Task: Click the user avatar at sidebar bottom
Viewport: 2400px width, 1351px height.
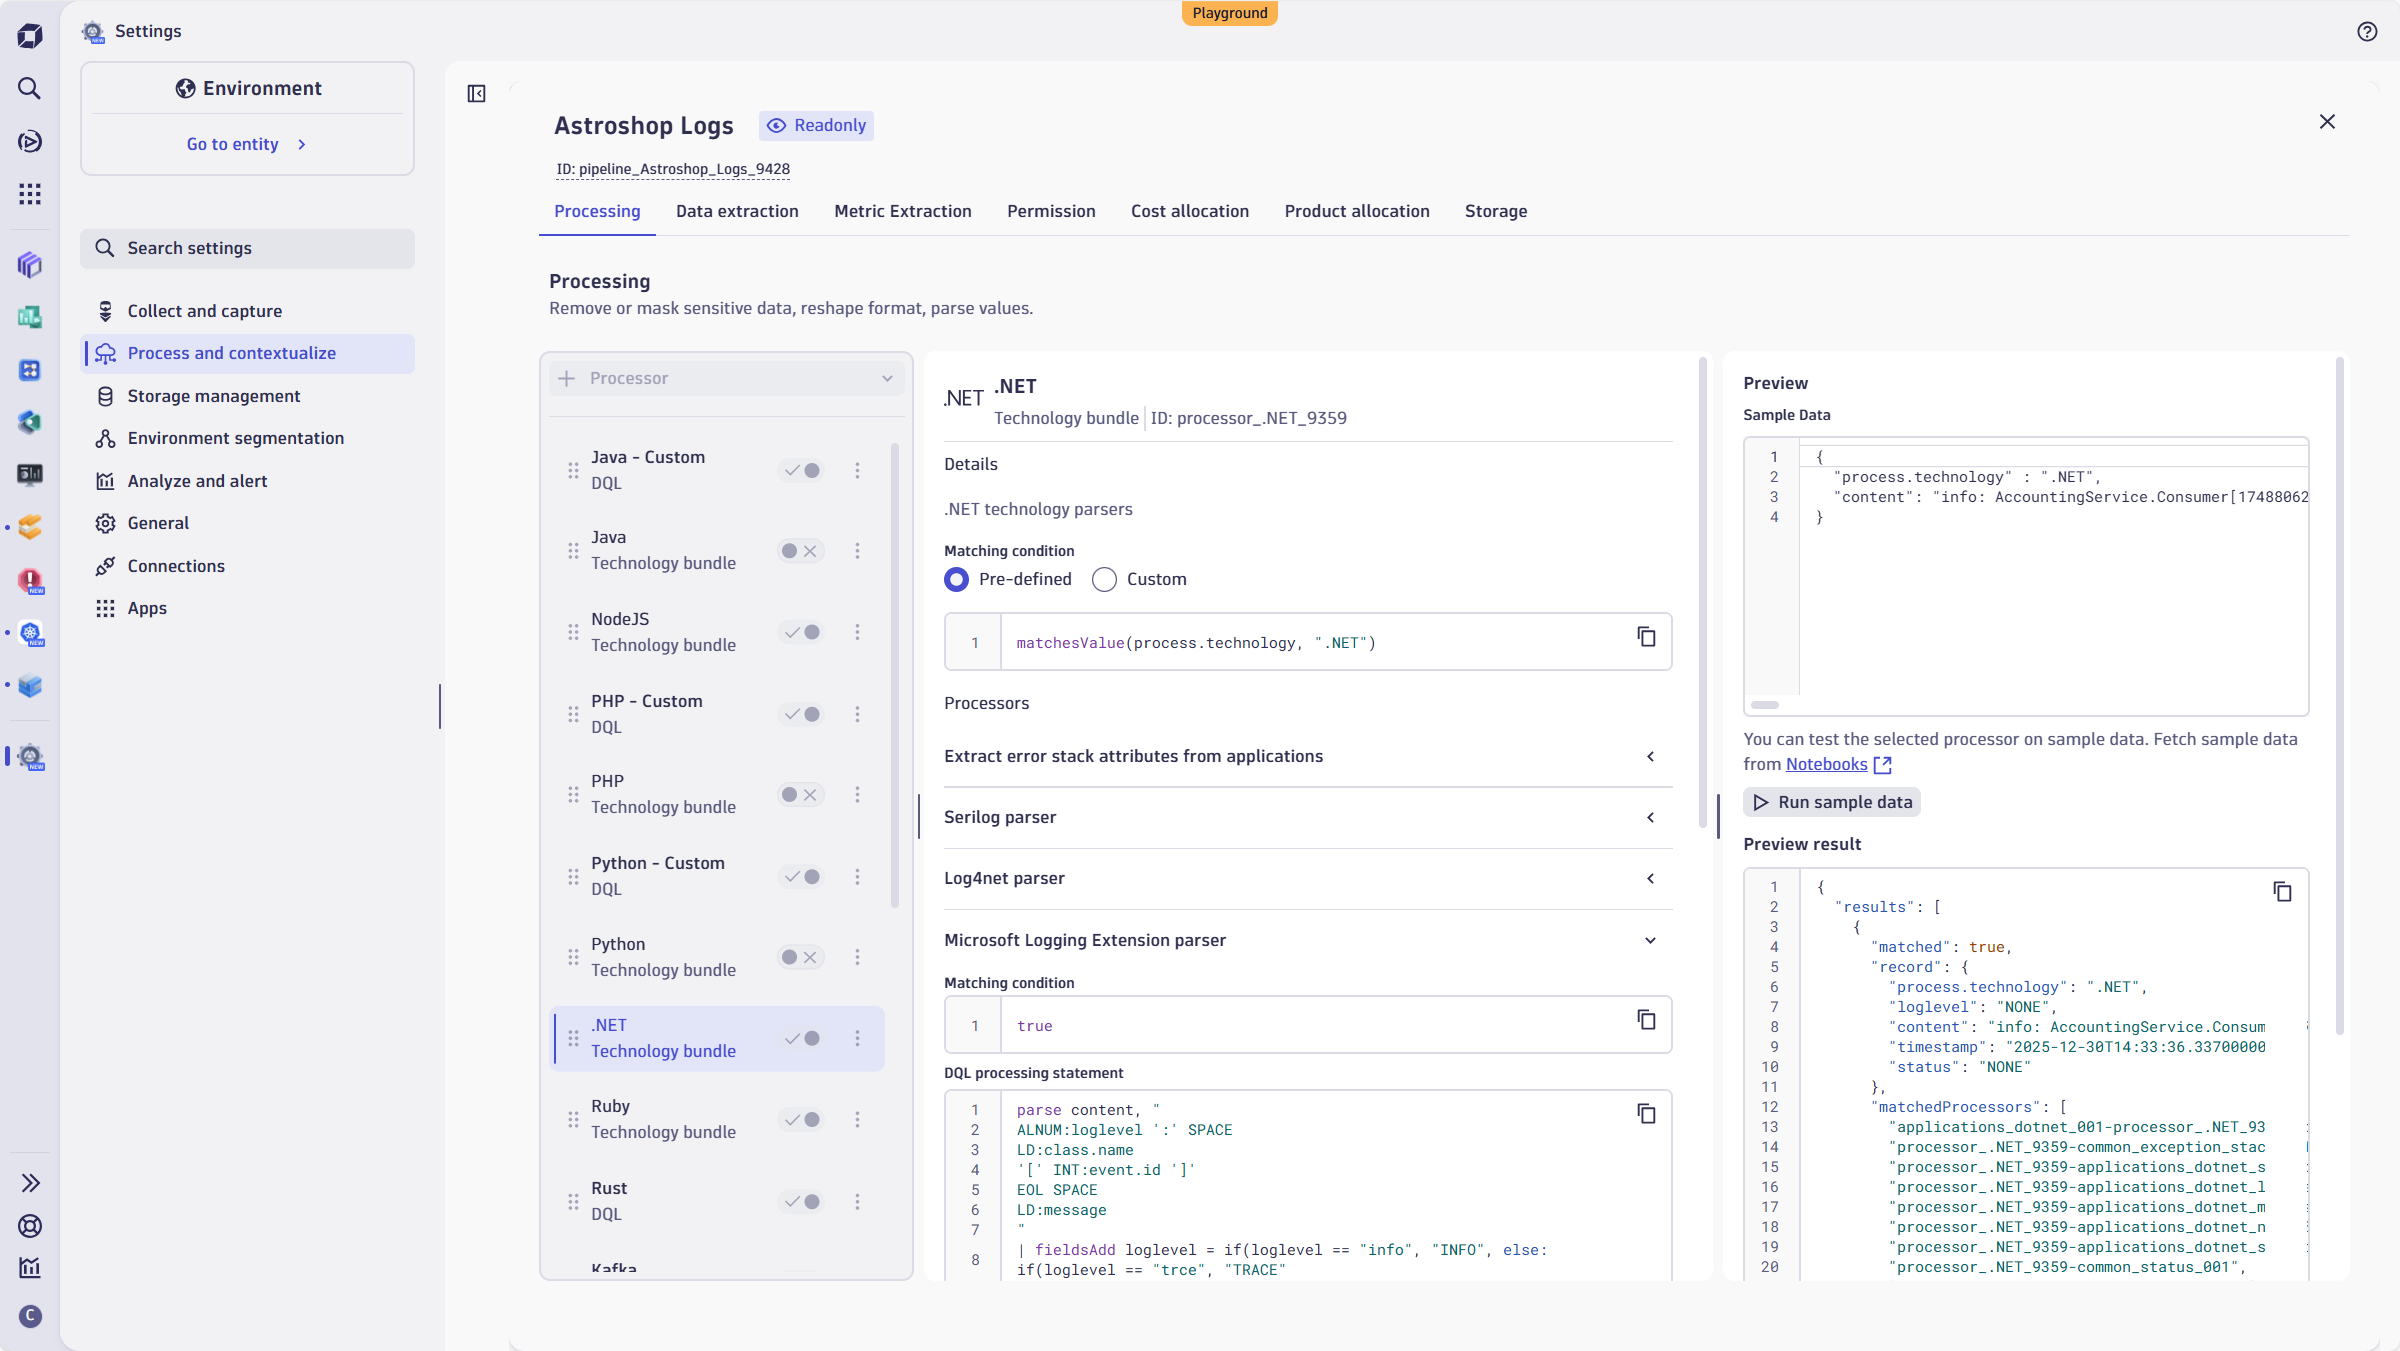Action: [x=30, y=1316]
